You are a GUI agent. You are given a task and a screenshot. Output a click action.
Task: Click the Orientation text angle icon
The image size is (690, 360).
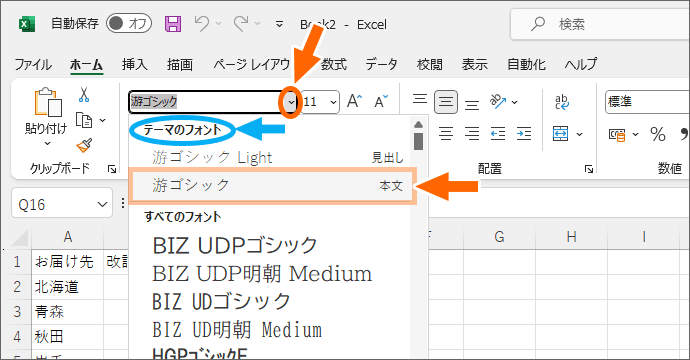(x=498, y=102)
